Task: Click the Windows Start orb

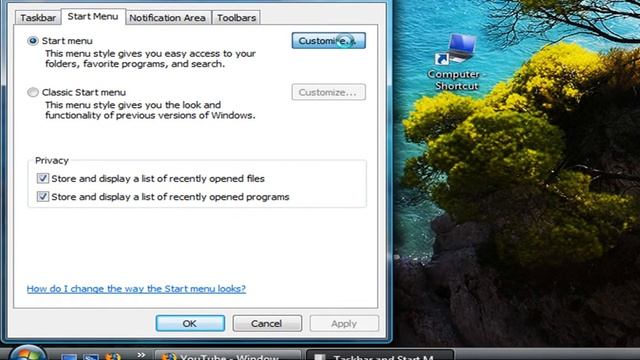Action: [27, 353]
